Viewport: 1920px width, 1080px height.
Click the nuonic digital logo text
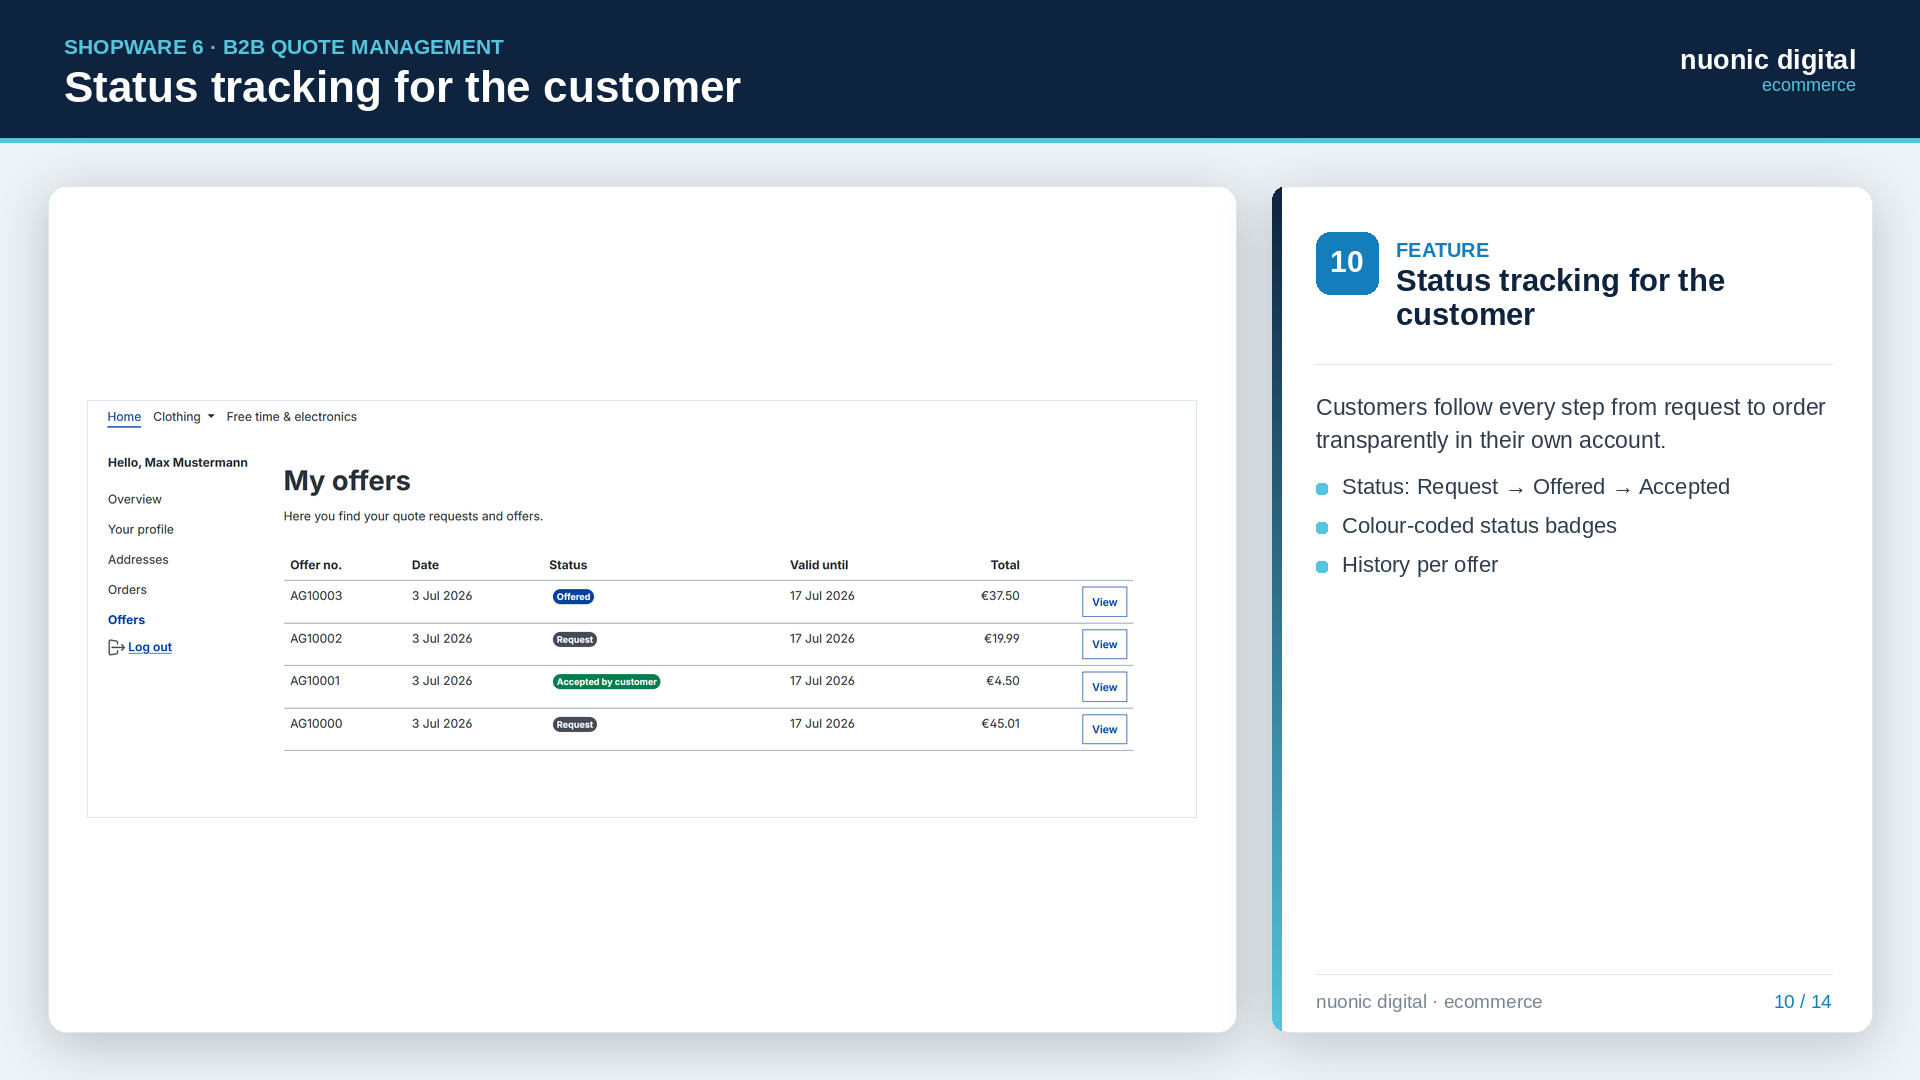click(x=1767, y=61)
